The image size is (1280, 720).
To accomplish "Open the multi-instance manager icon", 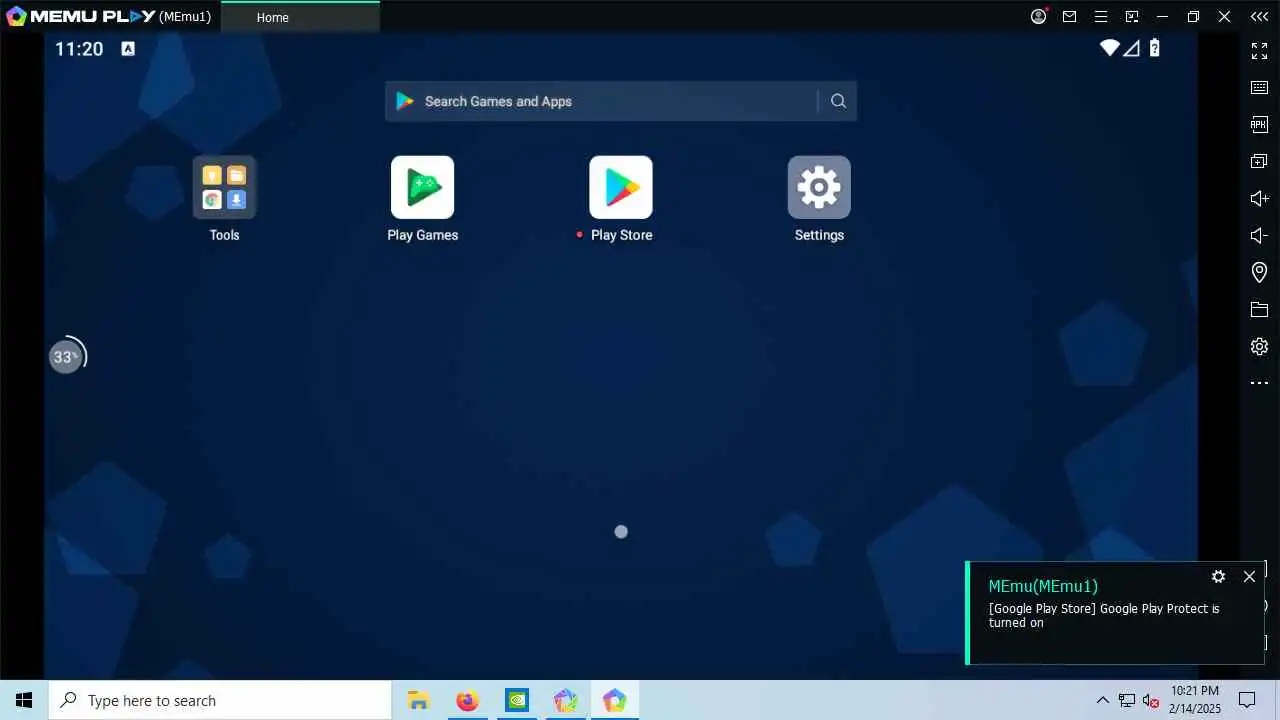I will pos(1260,161).
